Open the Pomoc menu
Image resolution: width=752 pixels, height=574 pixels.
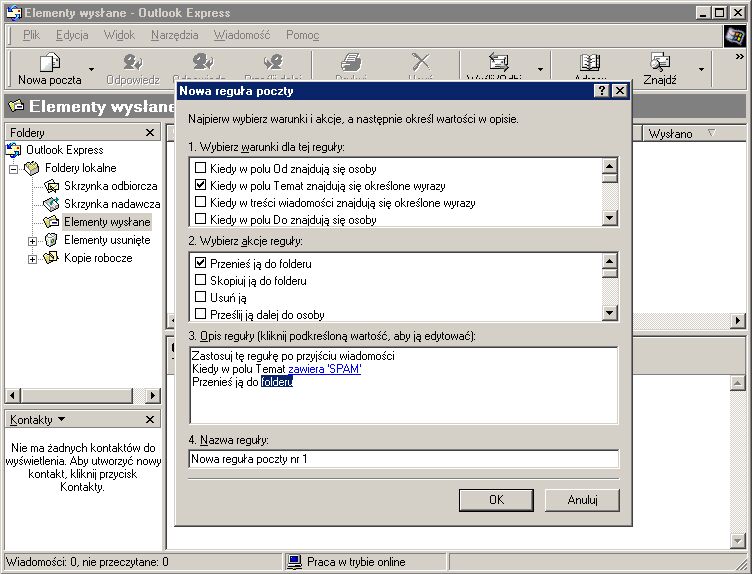302,35
